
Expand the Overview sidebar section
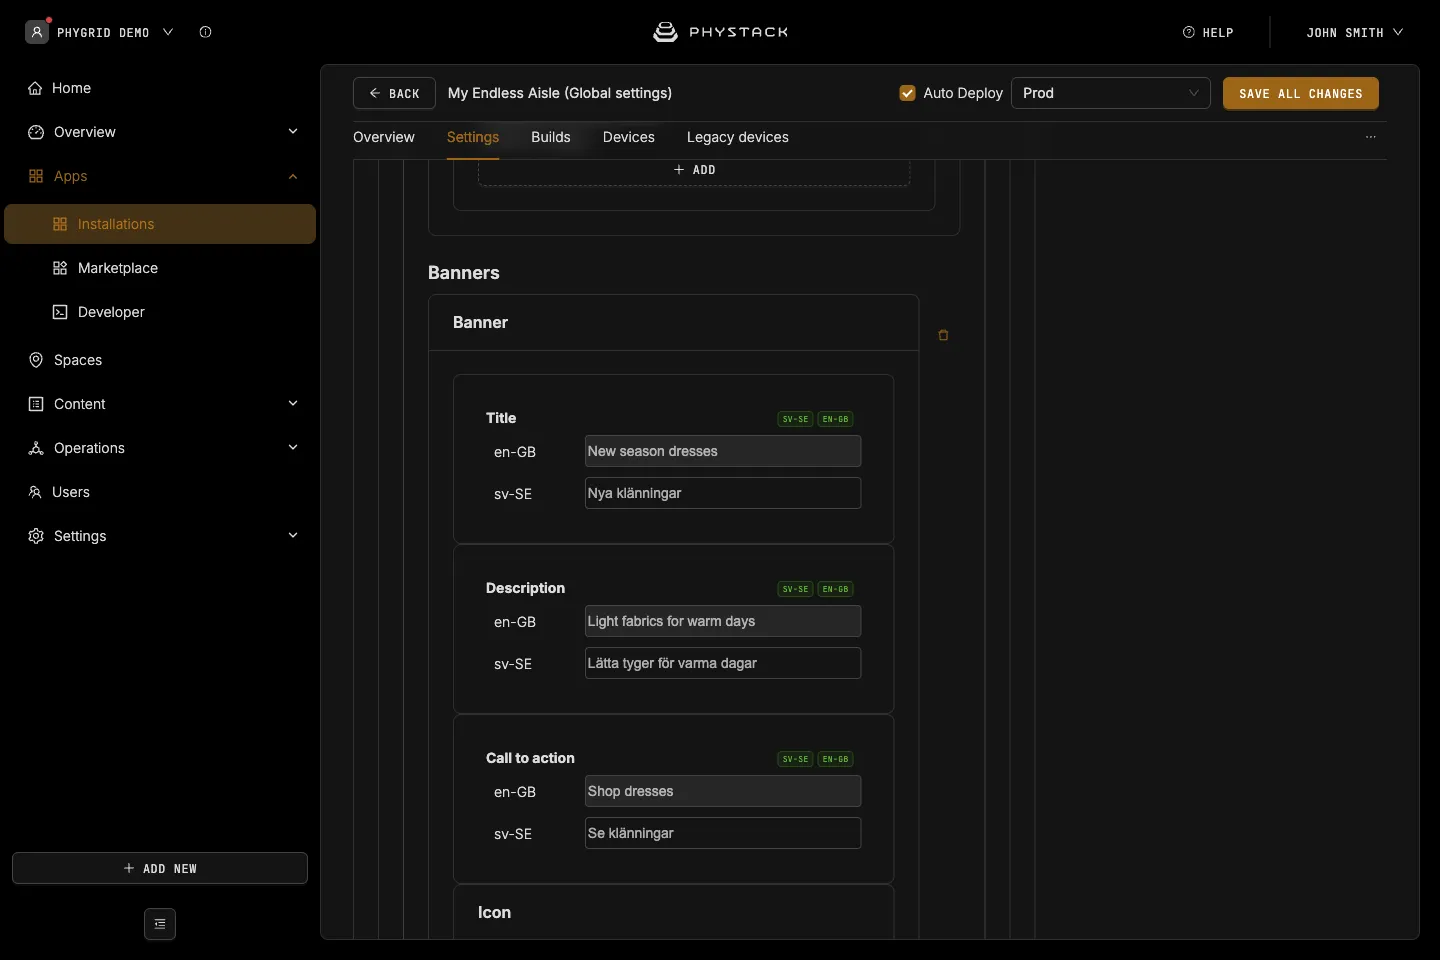(293, 132)
